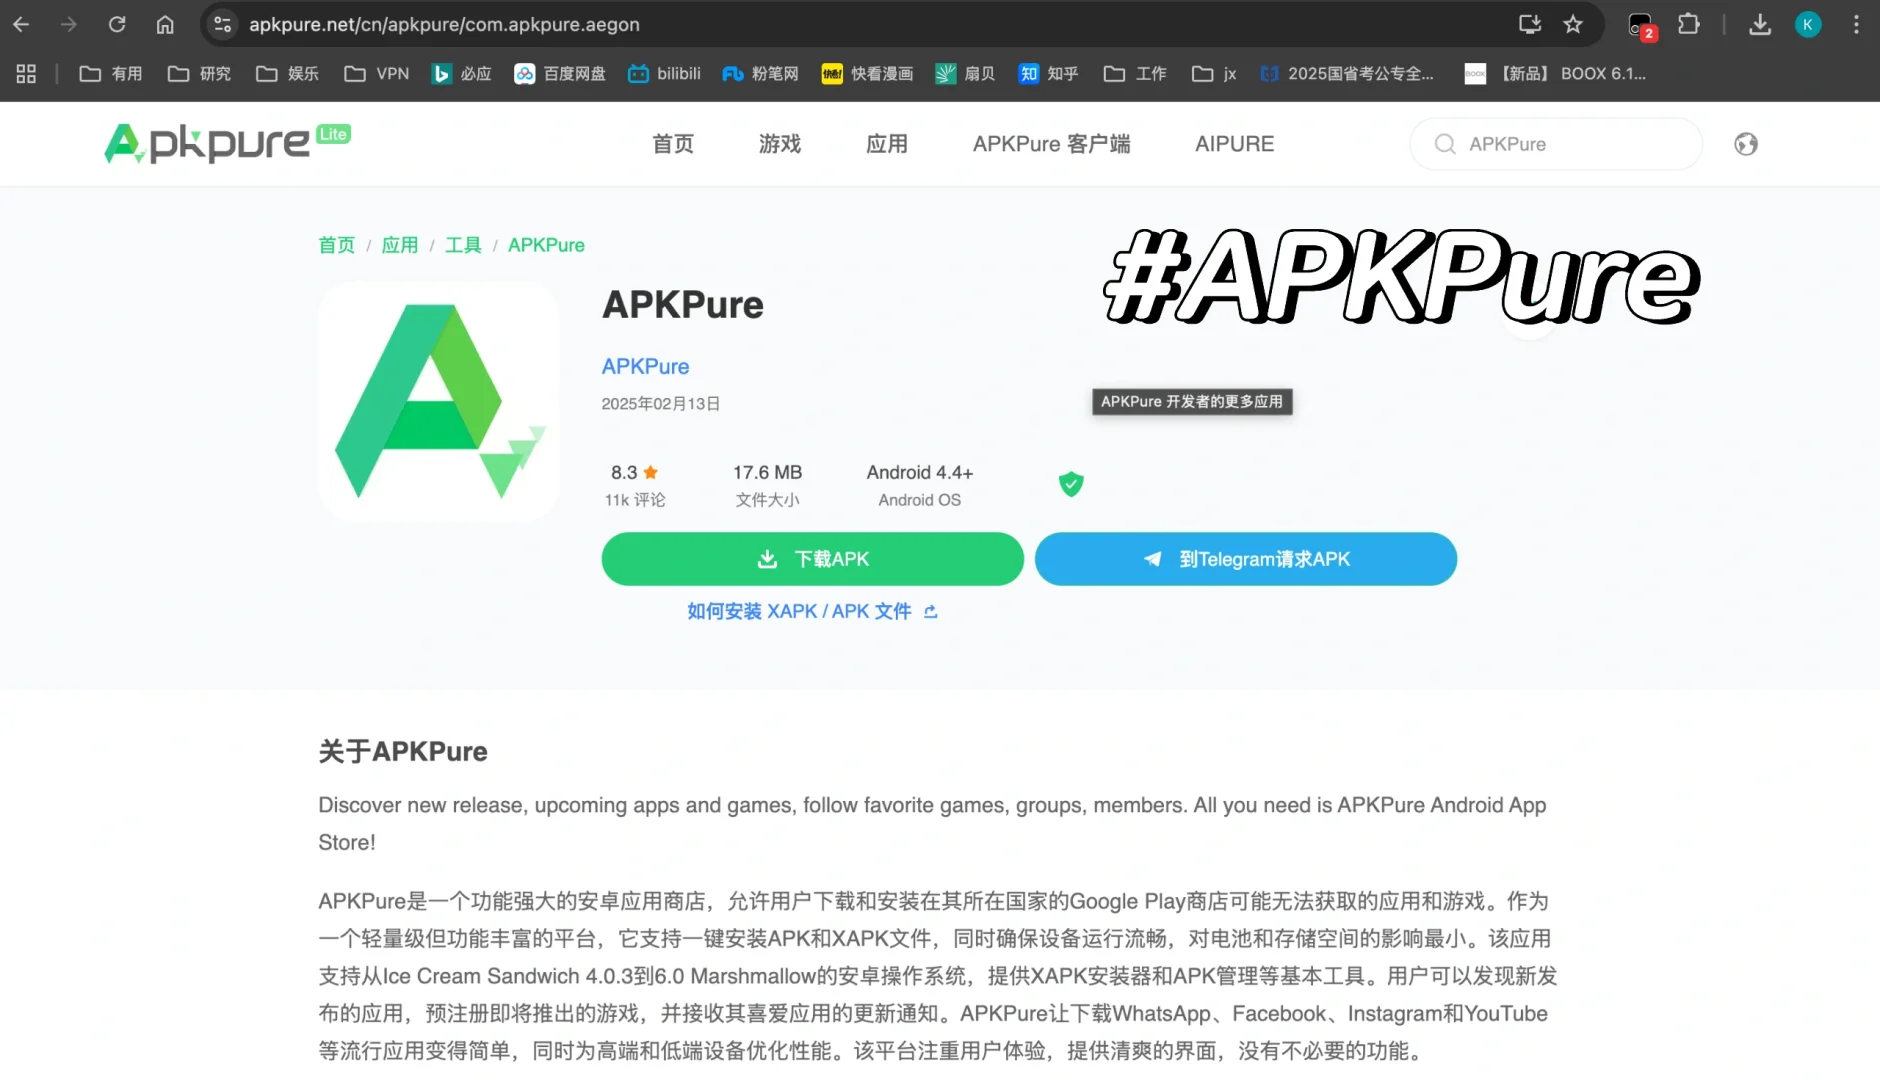Open the 游戏 navigation tab
The image size is (1880, 1080).
(x=780, y=144)
